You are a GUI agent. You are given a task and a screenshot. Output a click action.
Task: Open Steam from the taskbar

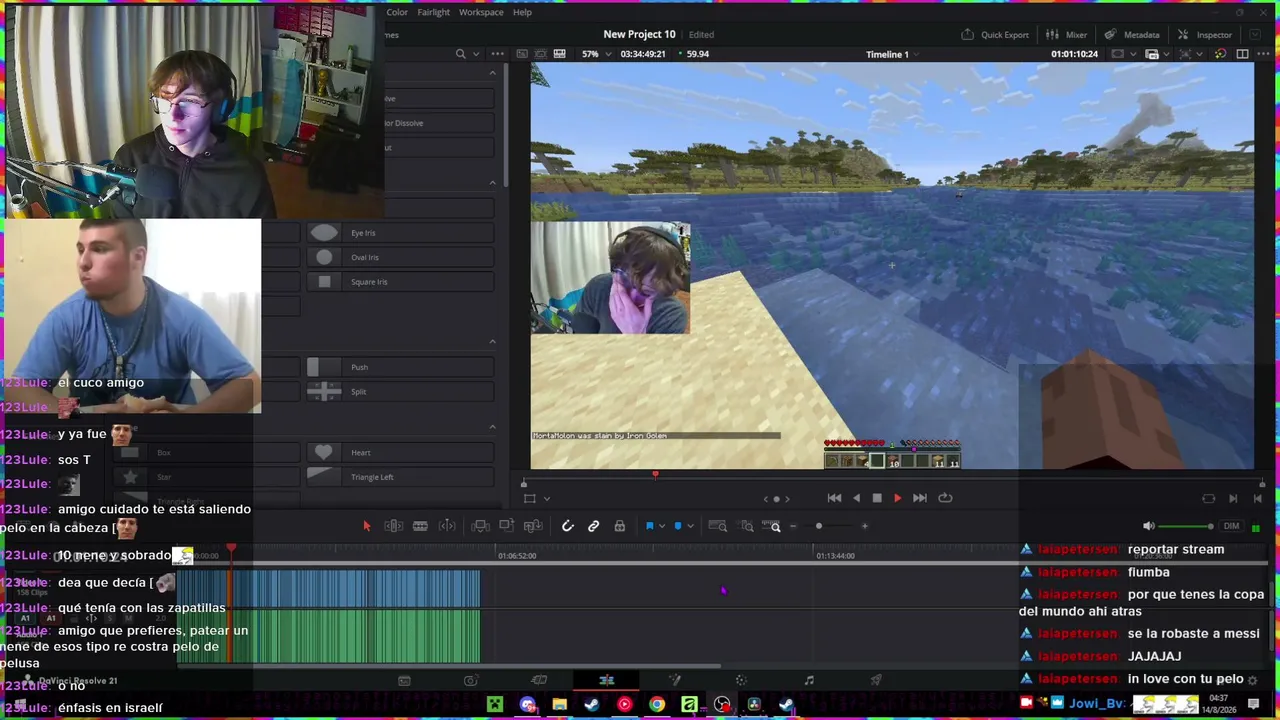[x=592, y=705]
